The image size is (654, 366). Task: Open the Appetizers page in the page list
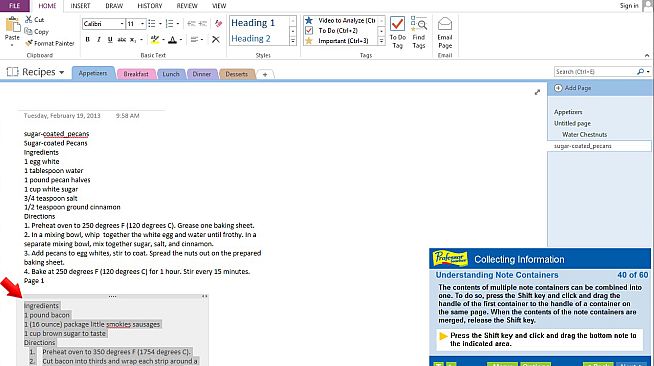click(568, 112)
